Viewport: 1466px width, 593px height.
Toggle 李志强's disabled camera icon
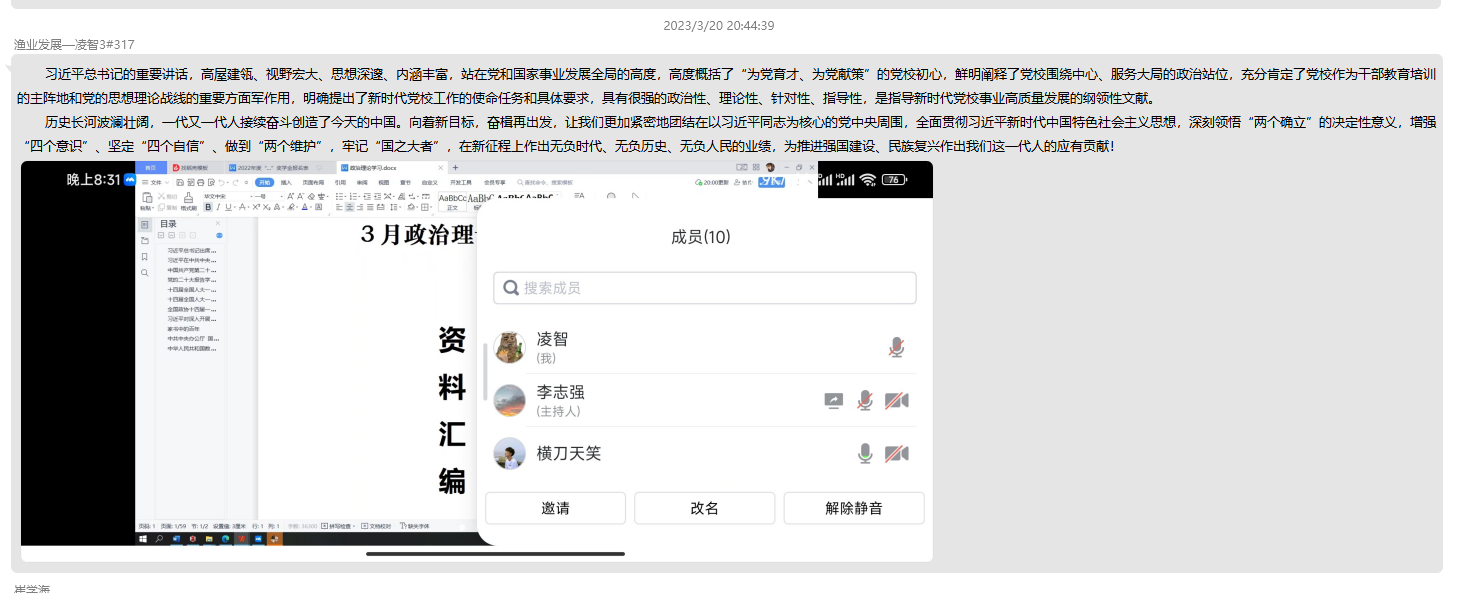[897, 400]
